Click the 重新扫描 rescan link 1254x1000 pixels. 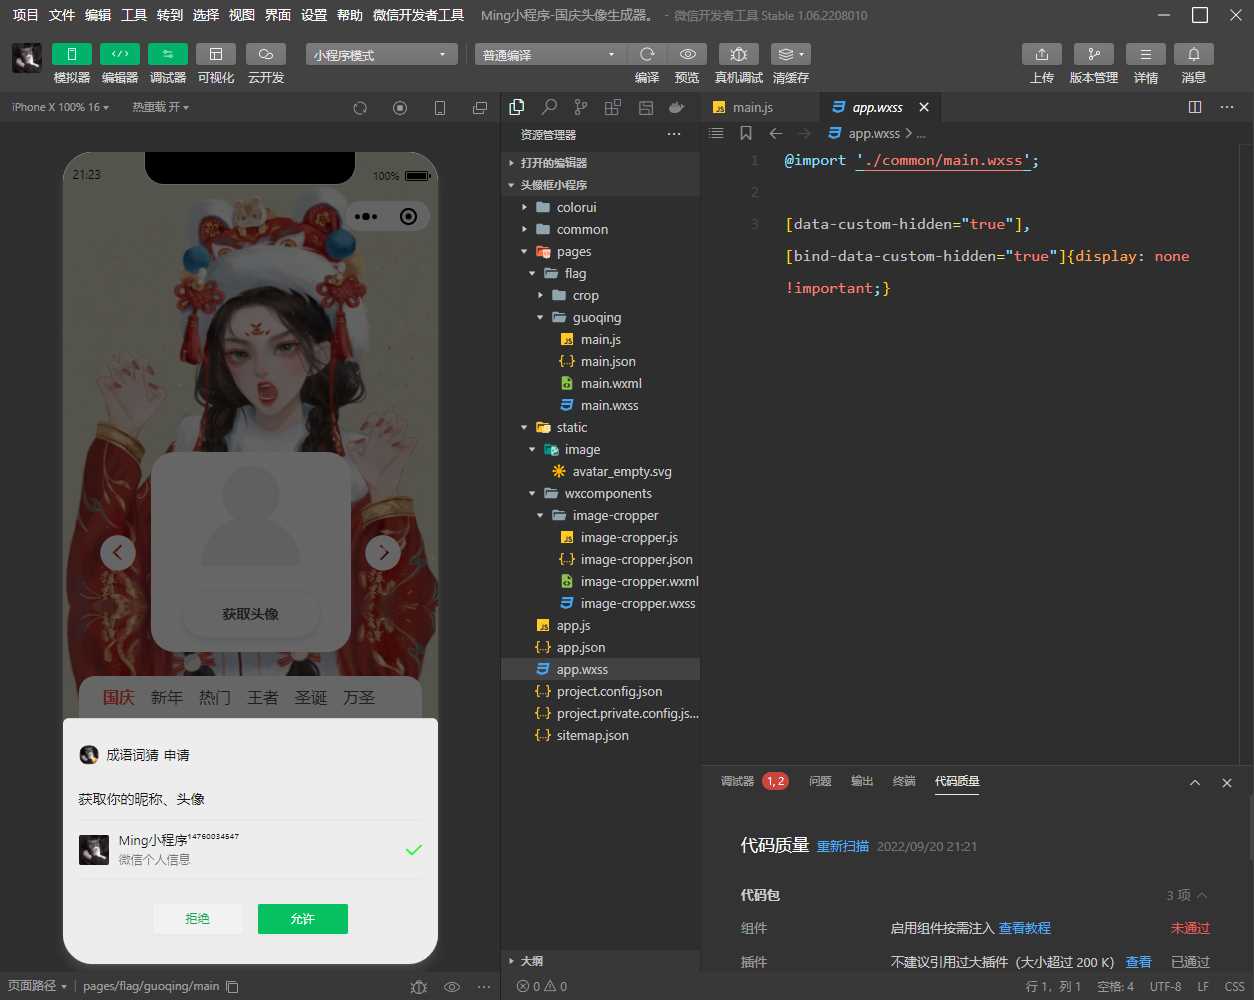843,846
